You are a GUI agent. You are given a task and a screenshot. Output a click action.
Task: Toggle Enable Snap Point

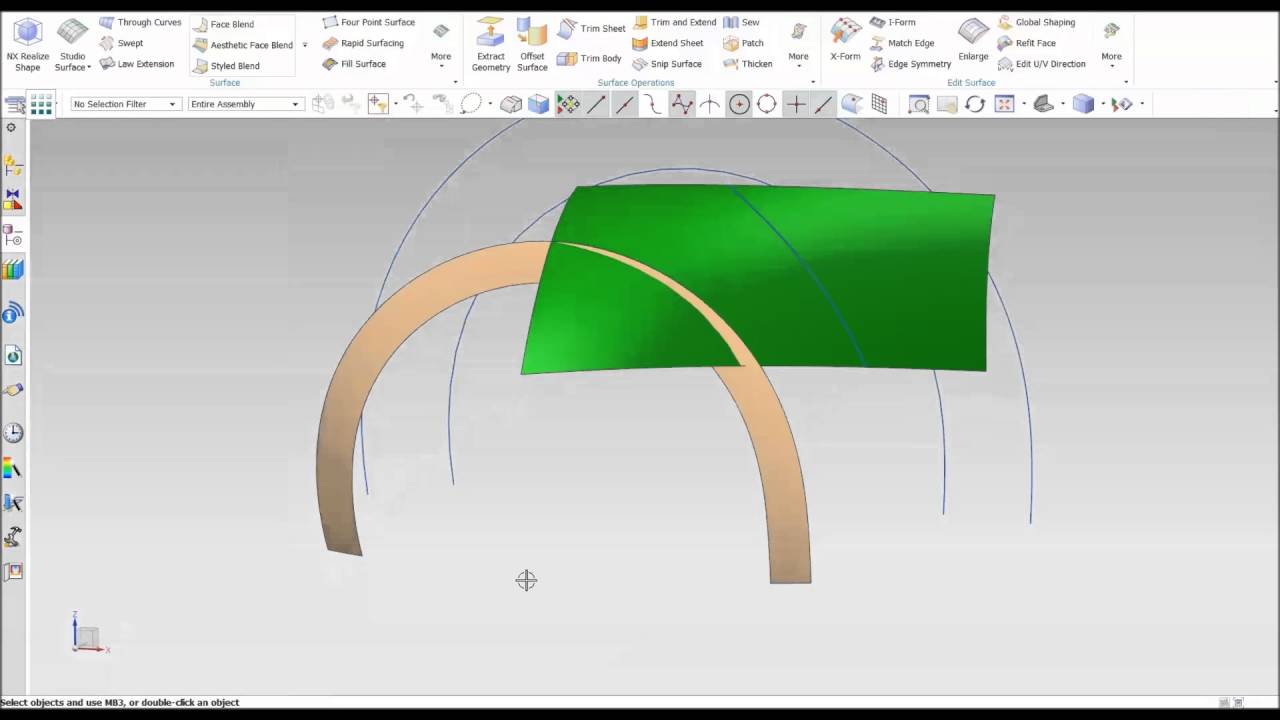pos(568,104)
